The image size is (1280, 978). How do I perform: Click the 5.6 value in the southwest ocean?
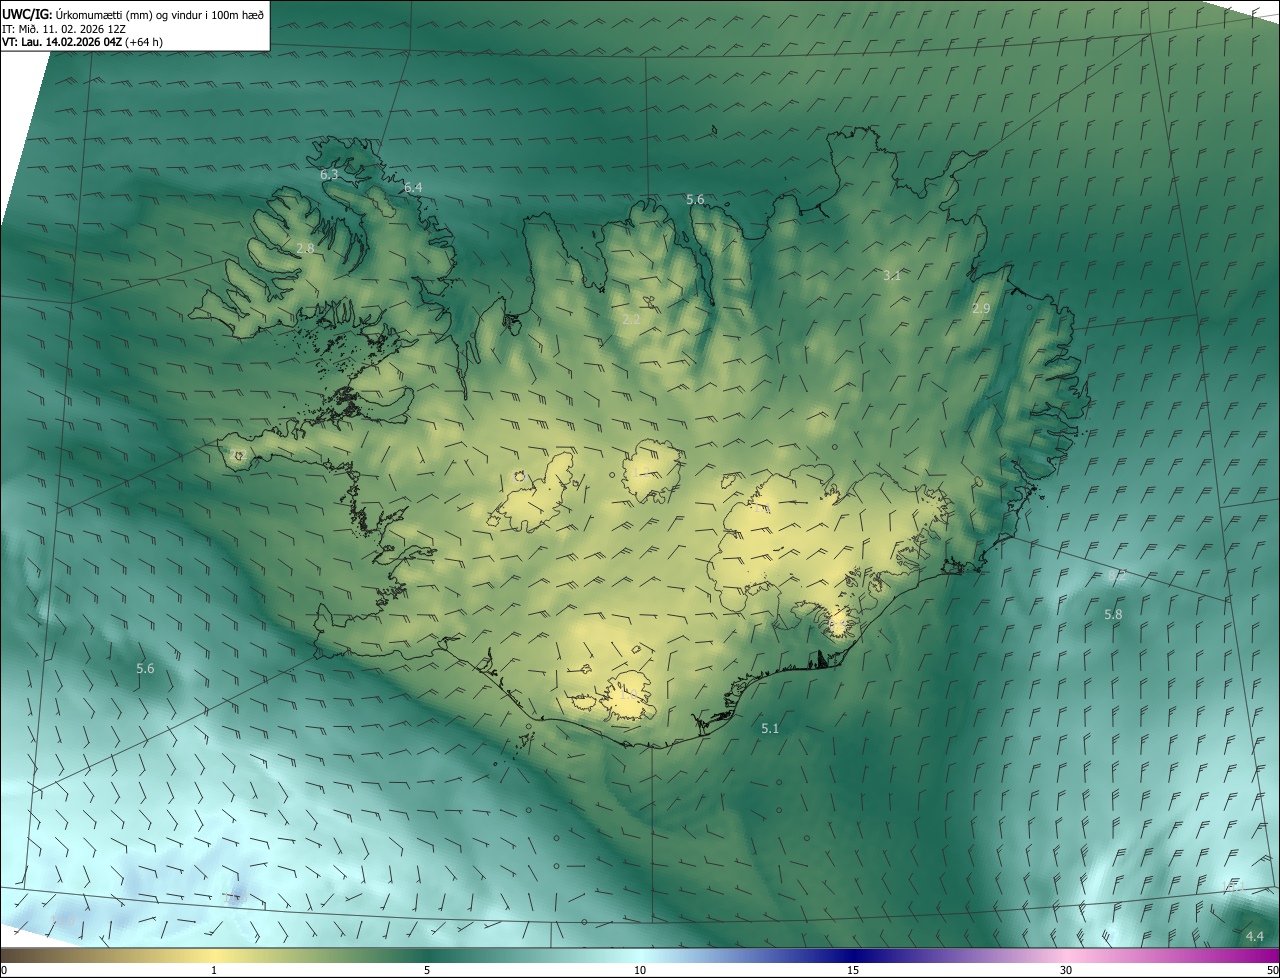[145, 668]
